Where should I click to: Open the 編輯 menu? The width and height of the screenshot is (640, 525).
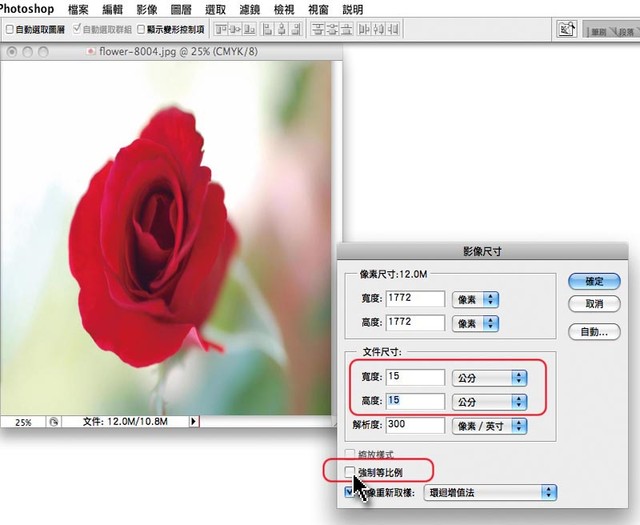point(112,9)
